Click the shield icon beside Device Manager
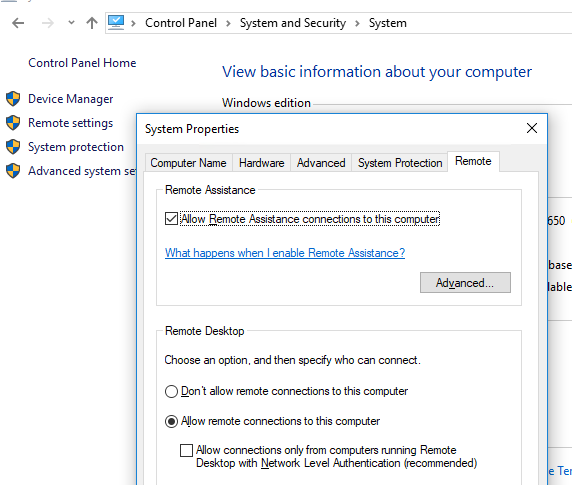 13,99
